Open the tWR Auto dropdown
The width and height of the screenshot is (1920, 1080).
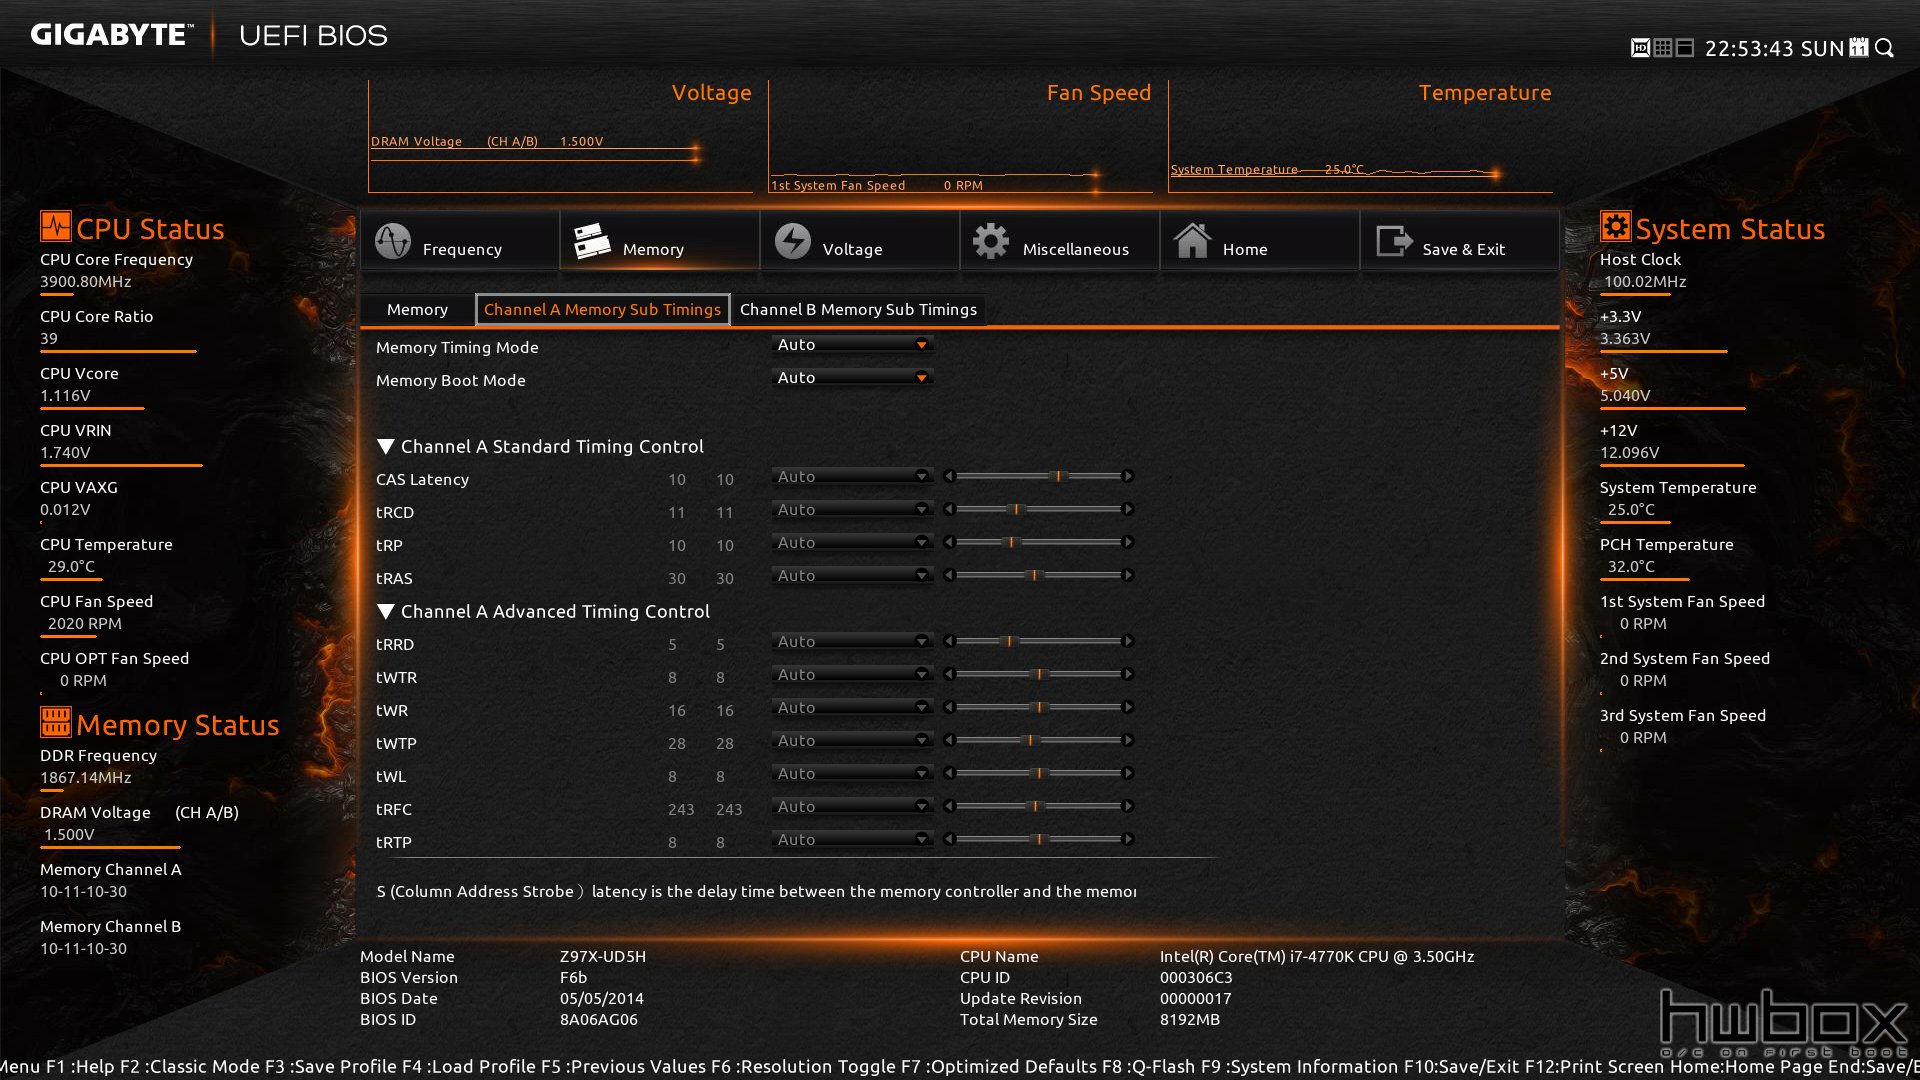click(852, 707)
